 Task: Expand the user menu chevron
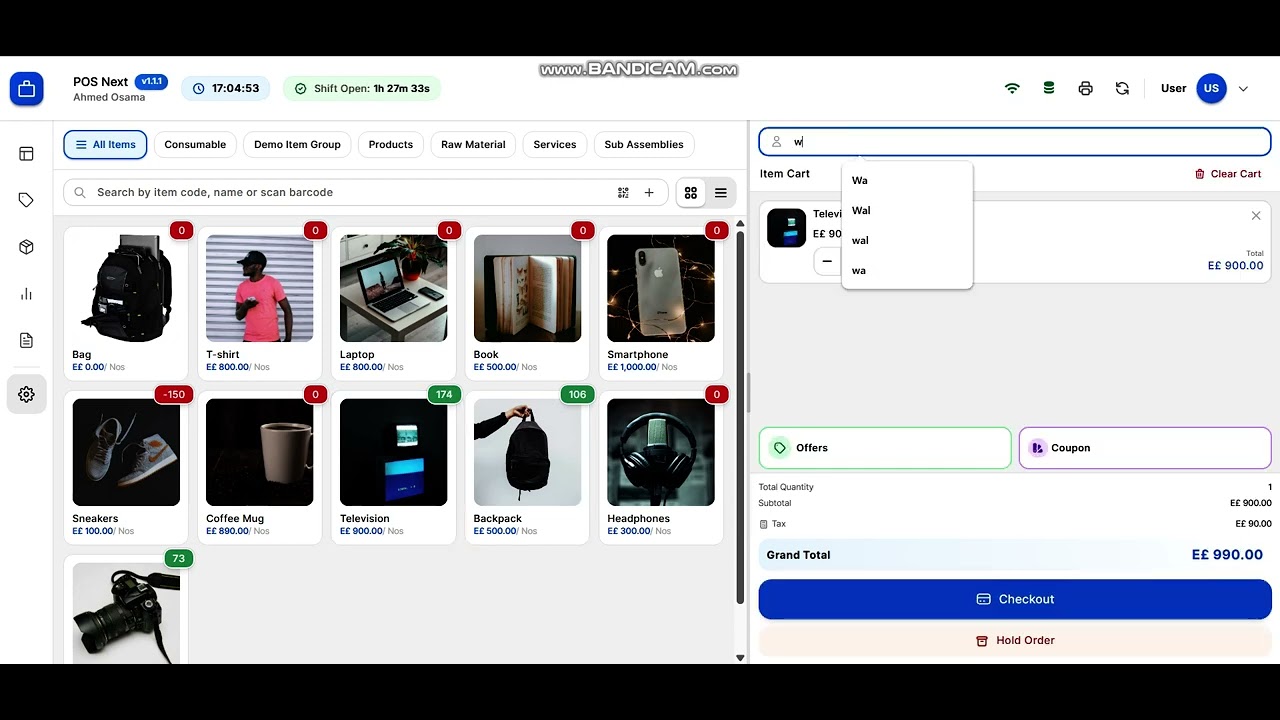[x=1243, y=89]
